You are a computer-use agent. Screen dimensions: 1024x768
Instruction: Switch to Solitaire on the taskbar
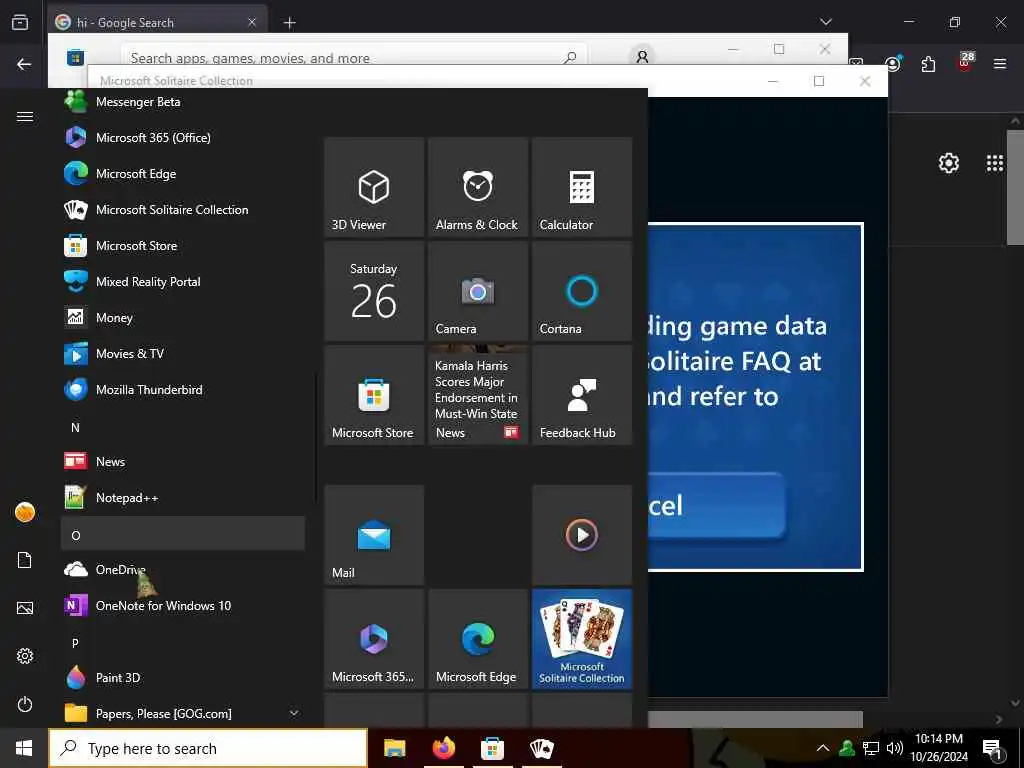pyautogui.click(x=541, y=748)
